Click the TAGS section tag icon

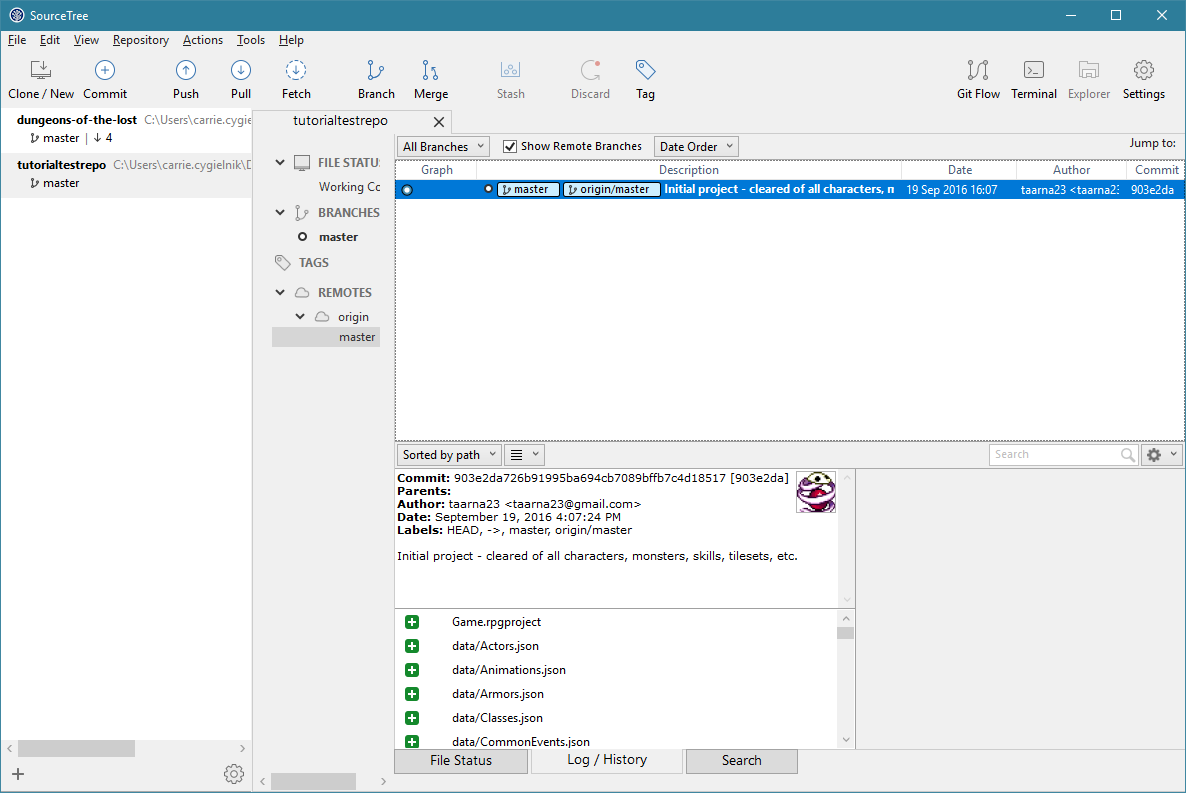(283, 263)
